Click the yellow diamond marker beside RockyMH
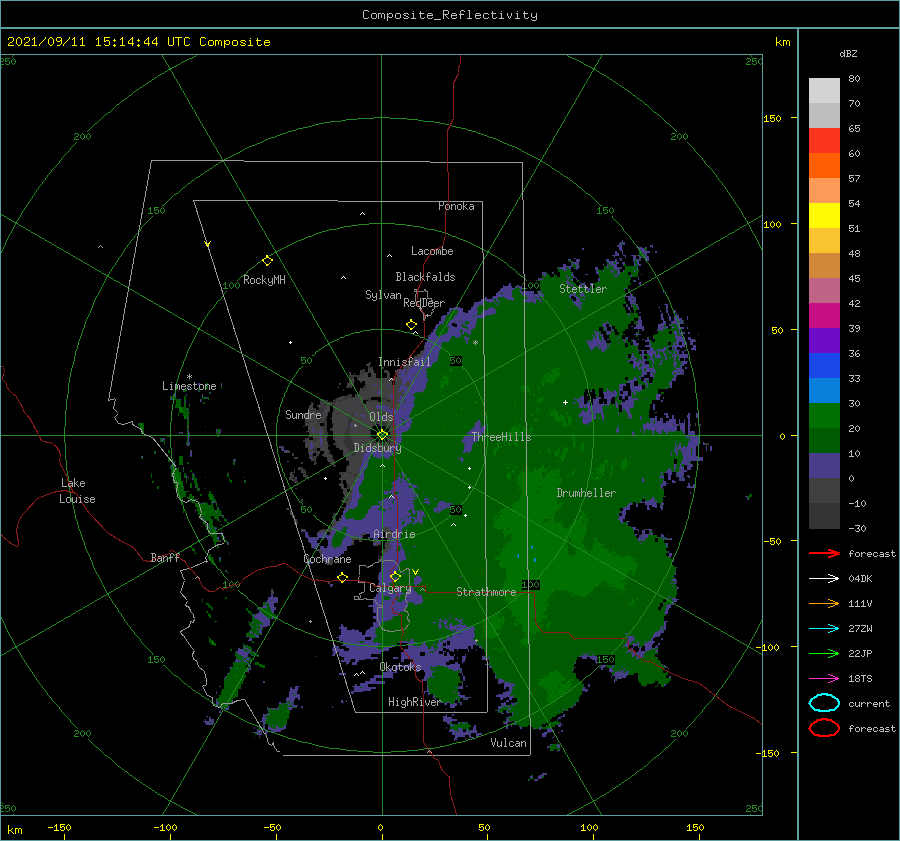Screen dimensions: 900x841 pyautogui.click(x=267, y=261)
